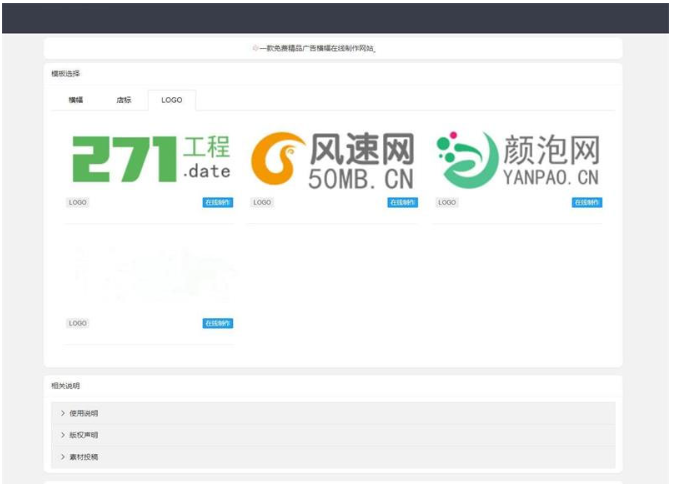This screenshot has width=691, height=484.
Task: Expand the 素材投稿 section
Action: tap(84, 457)
